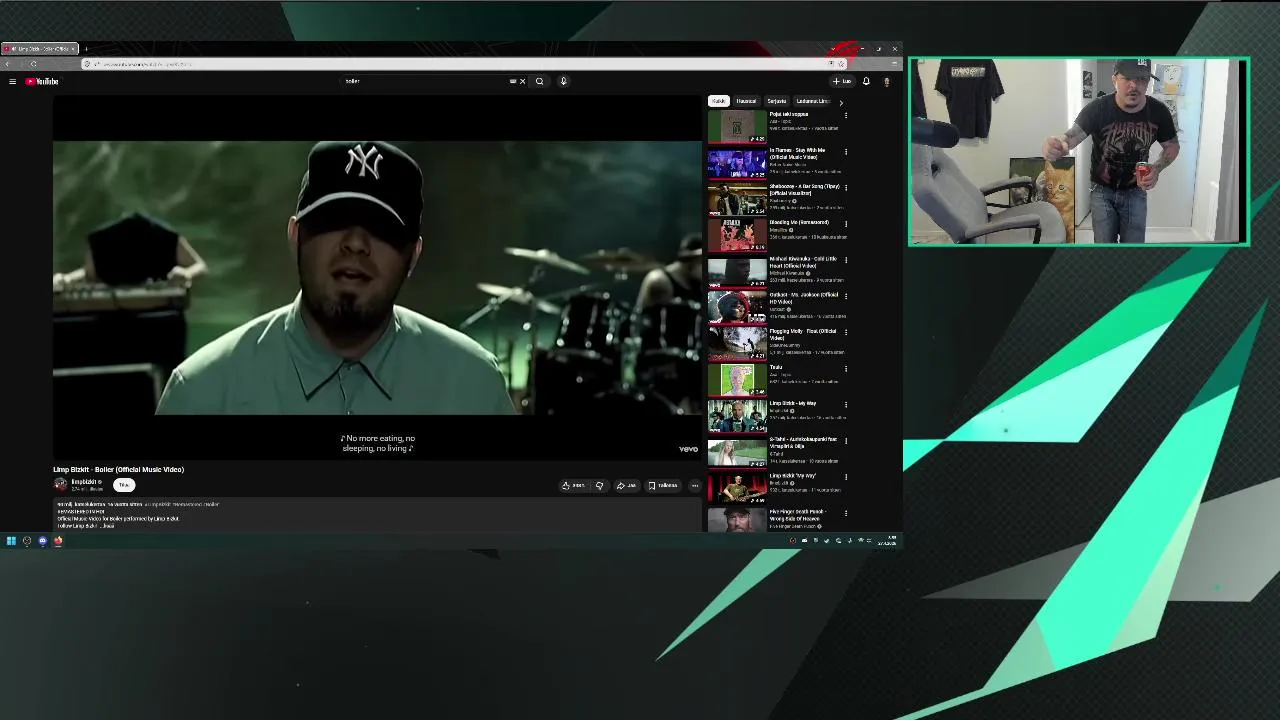Open options menu for In Flames Stay With Me
The height and width of the screenshot is (720, 1280).
[x=846, y=152]
